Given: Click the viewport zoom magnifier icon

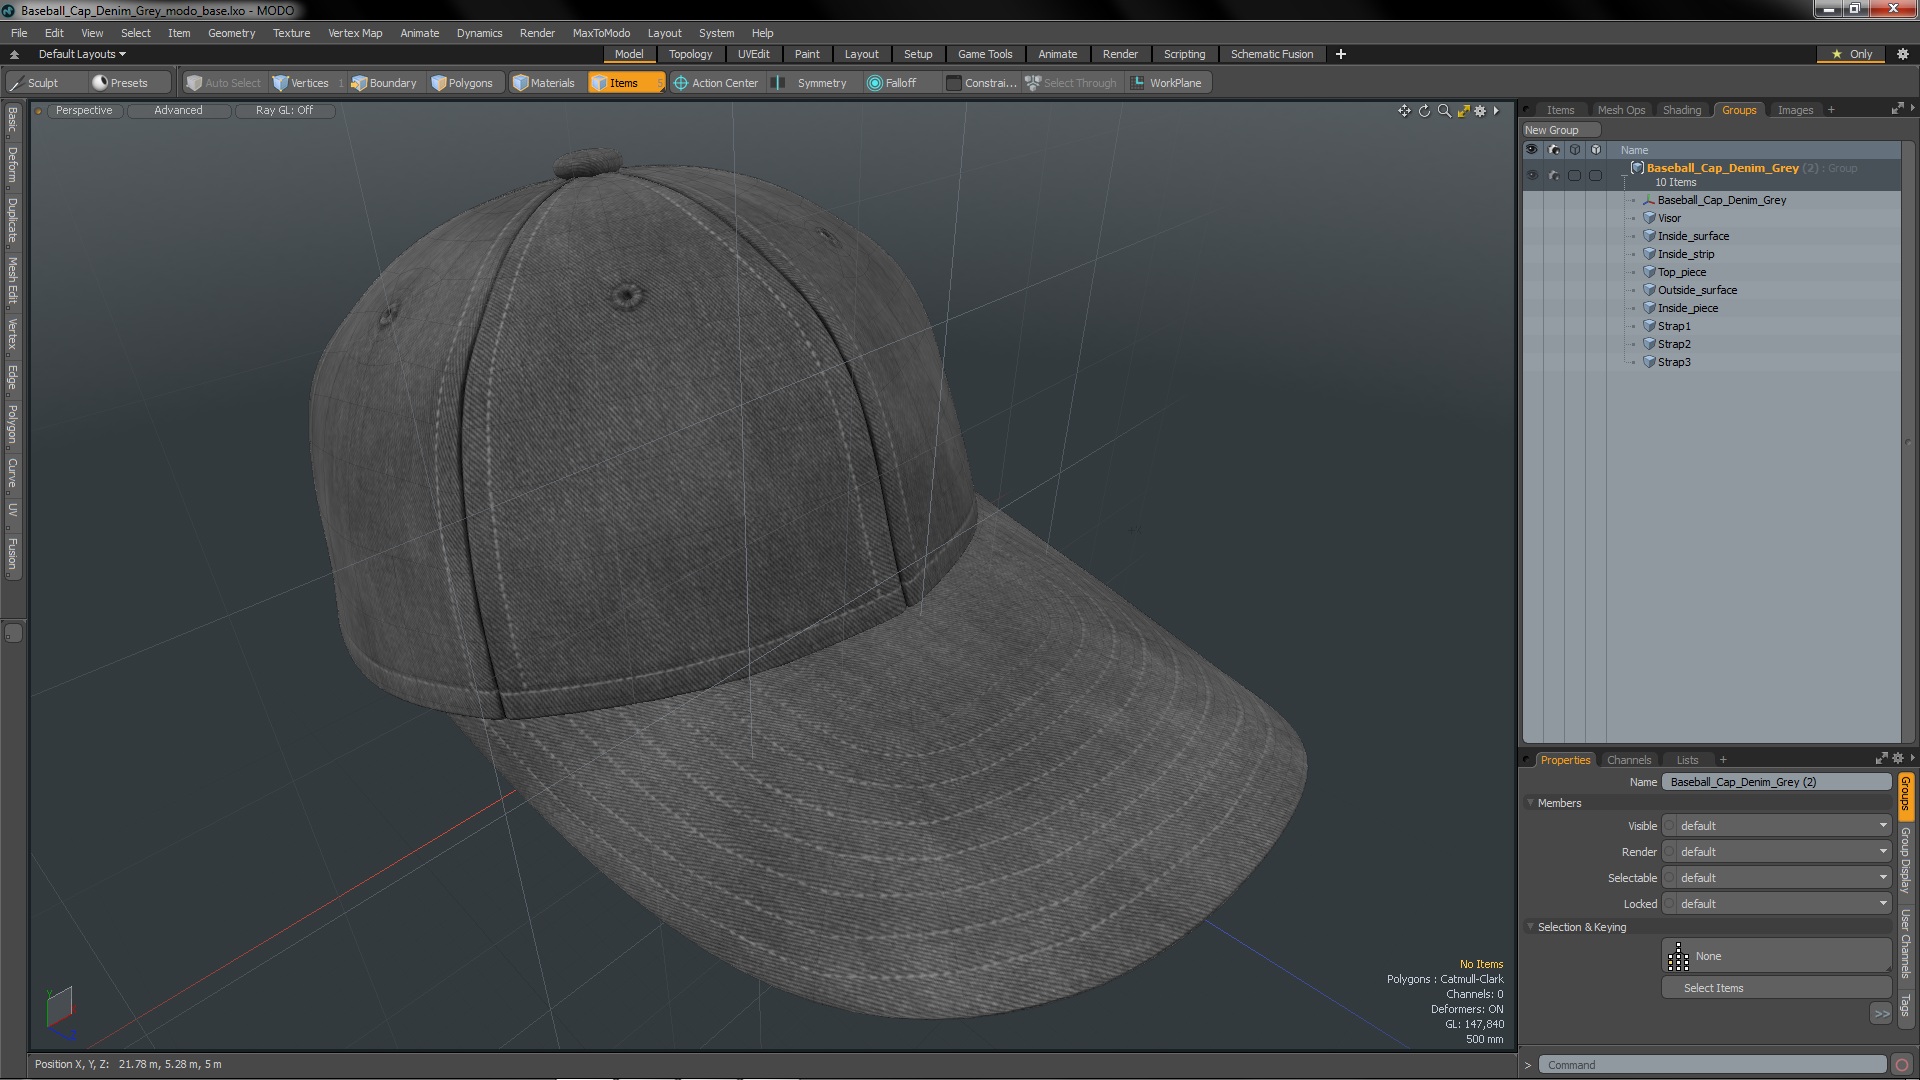Looking at the screenshot, I should (x=1444, y=111).
